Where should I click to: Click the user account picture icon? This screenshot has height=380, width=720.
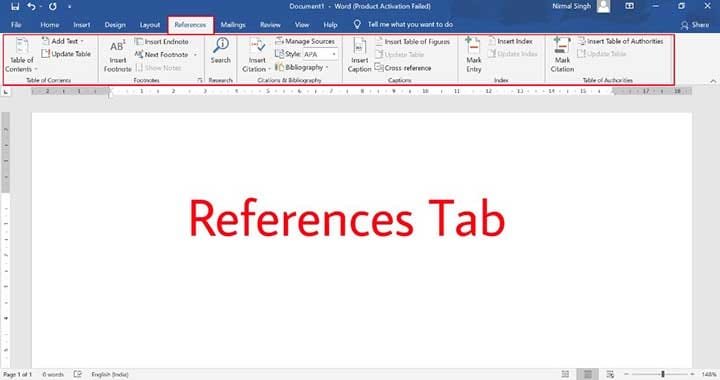(x=603, y=6)
